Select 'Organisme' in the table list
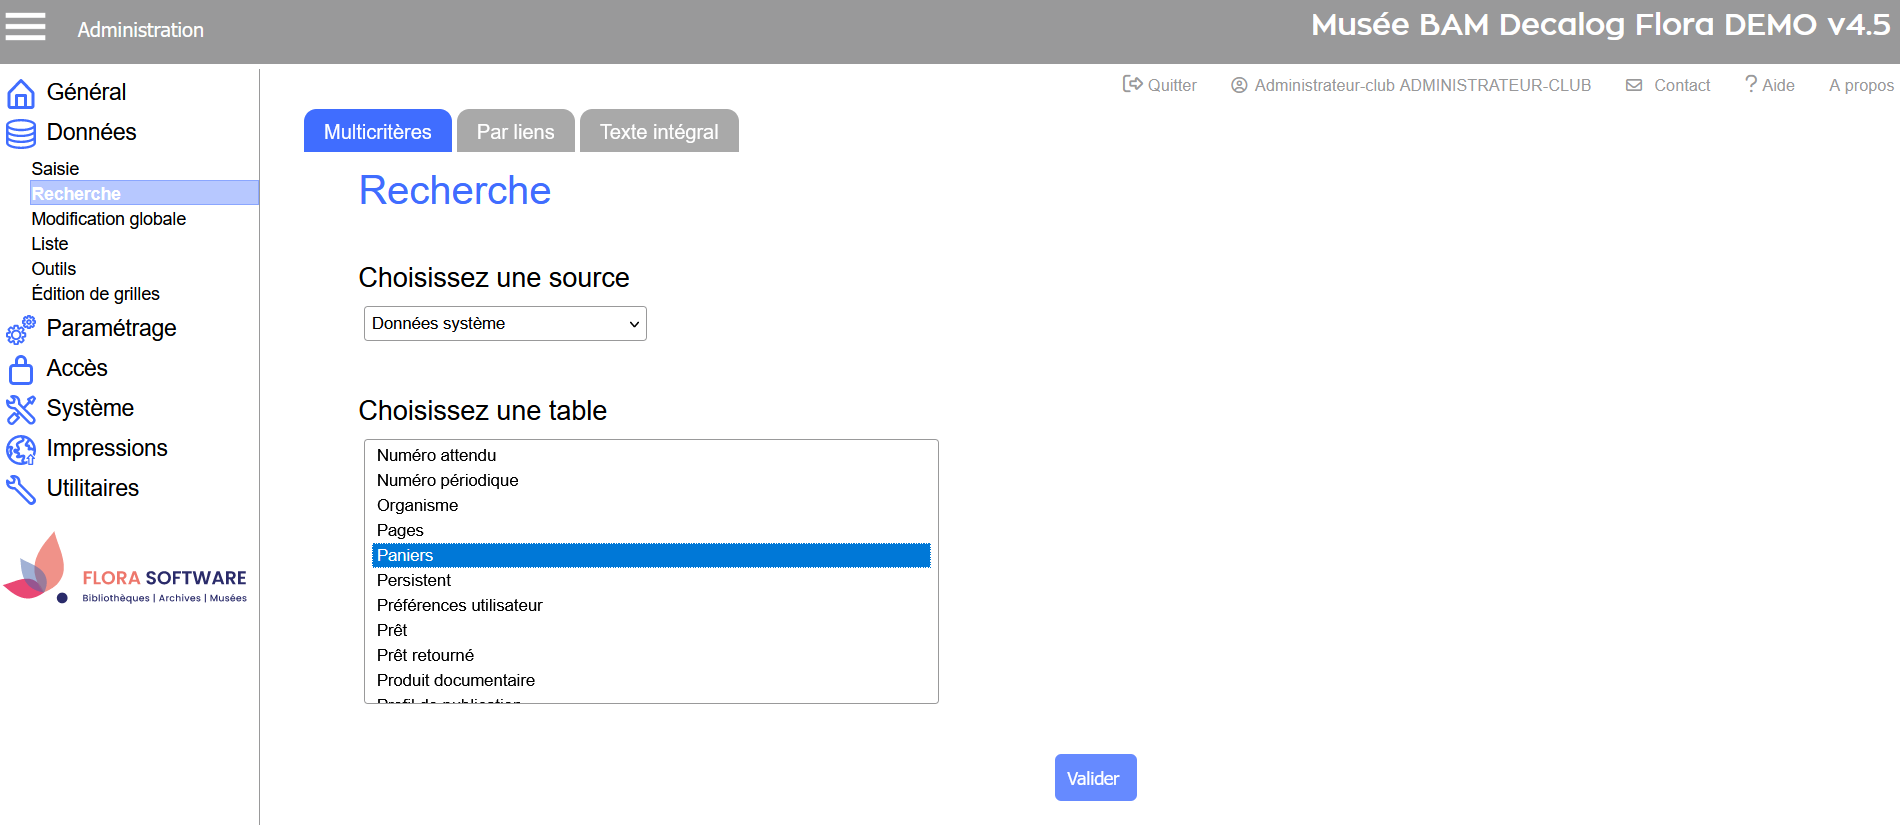 pos(417,505)
